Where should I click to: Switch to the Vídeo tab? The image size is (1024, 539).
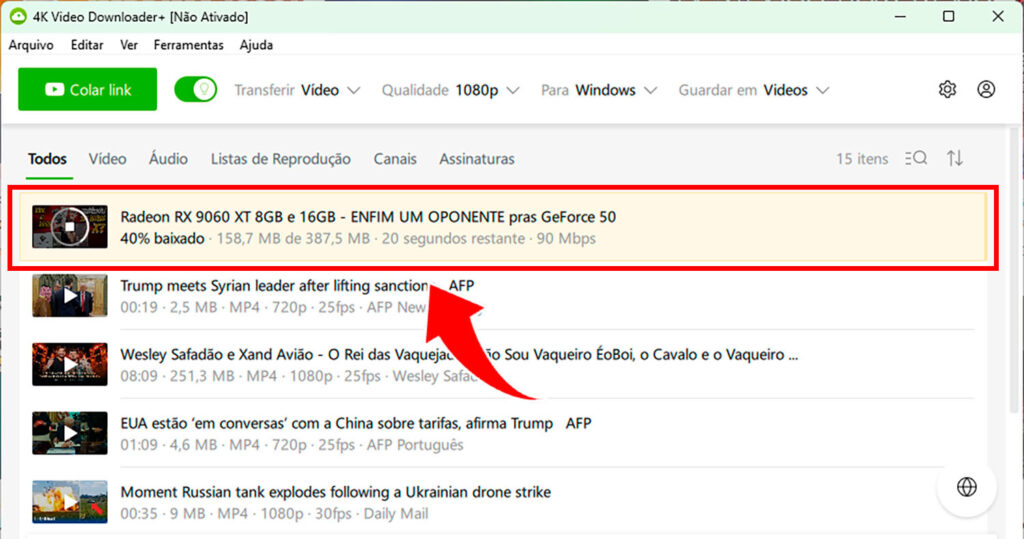(107, 159)
